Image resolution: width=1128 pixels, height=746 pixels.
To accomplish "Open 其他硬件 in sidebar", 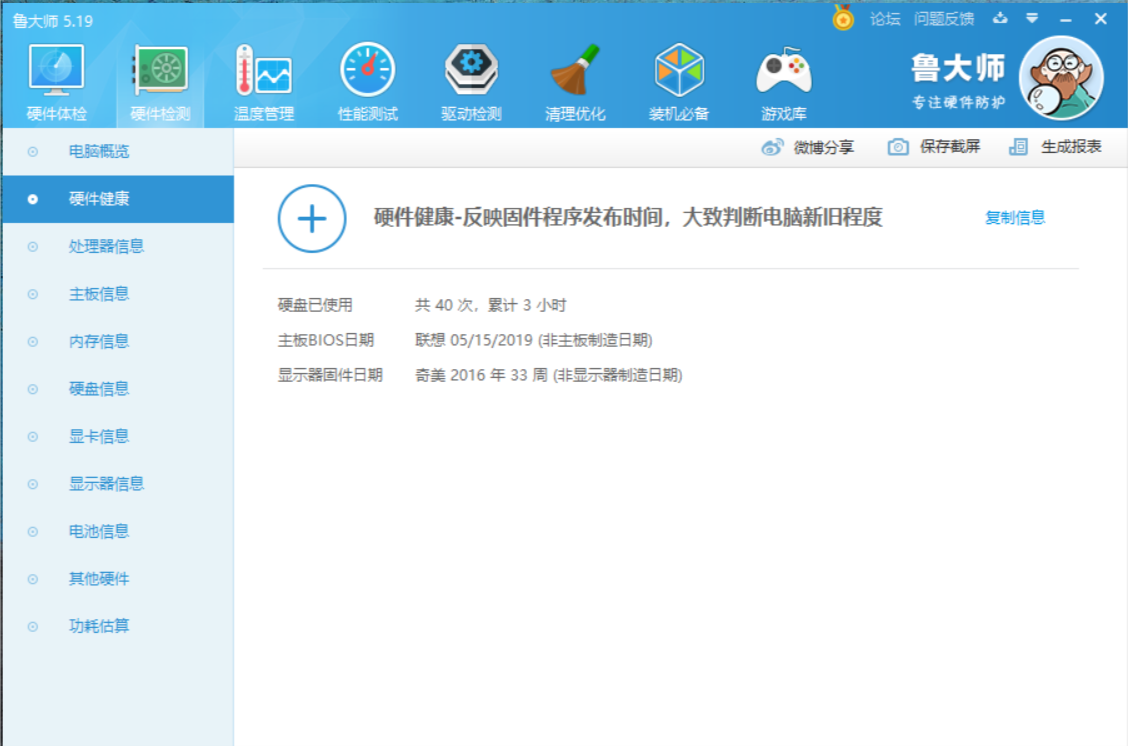I will coord(118,579).
